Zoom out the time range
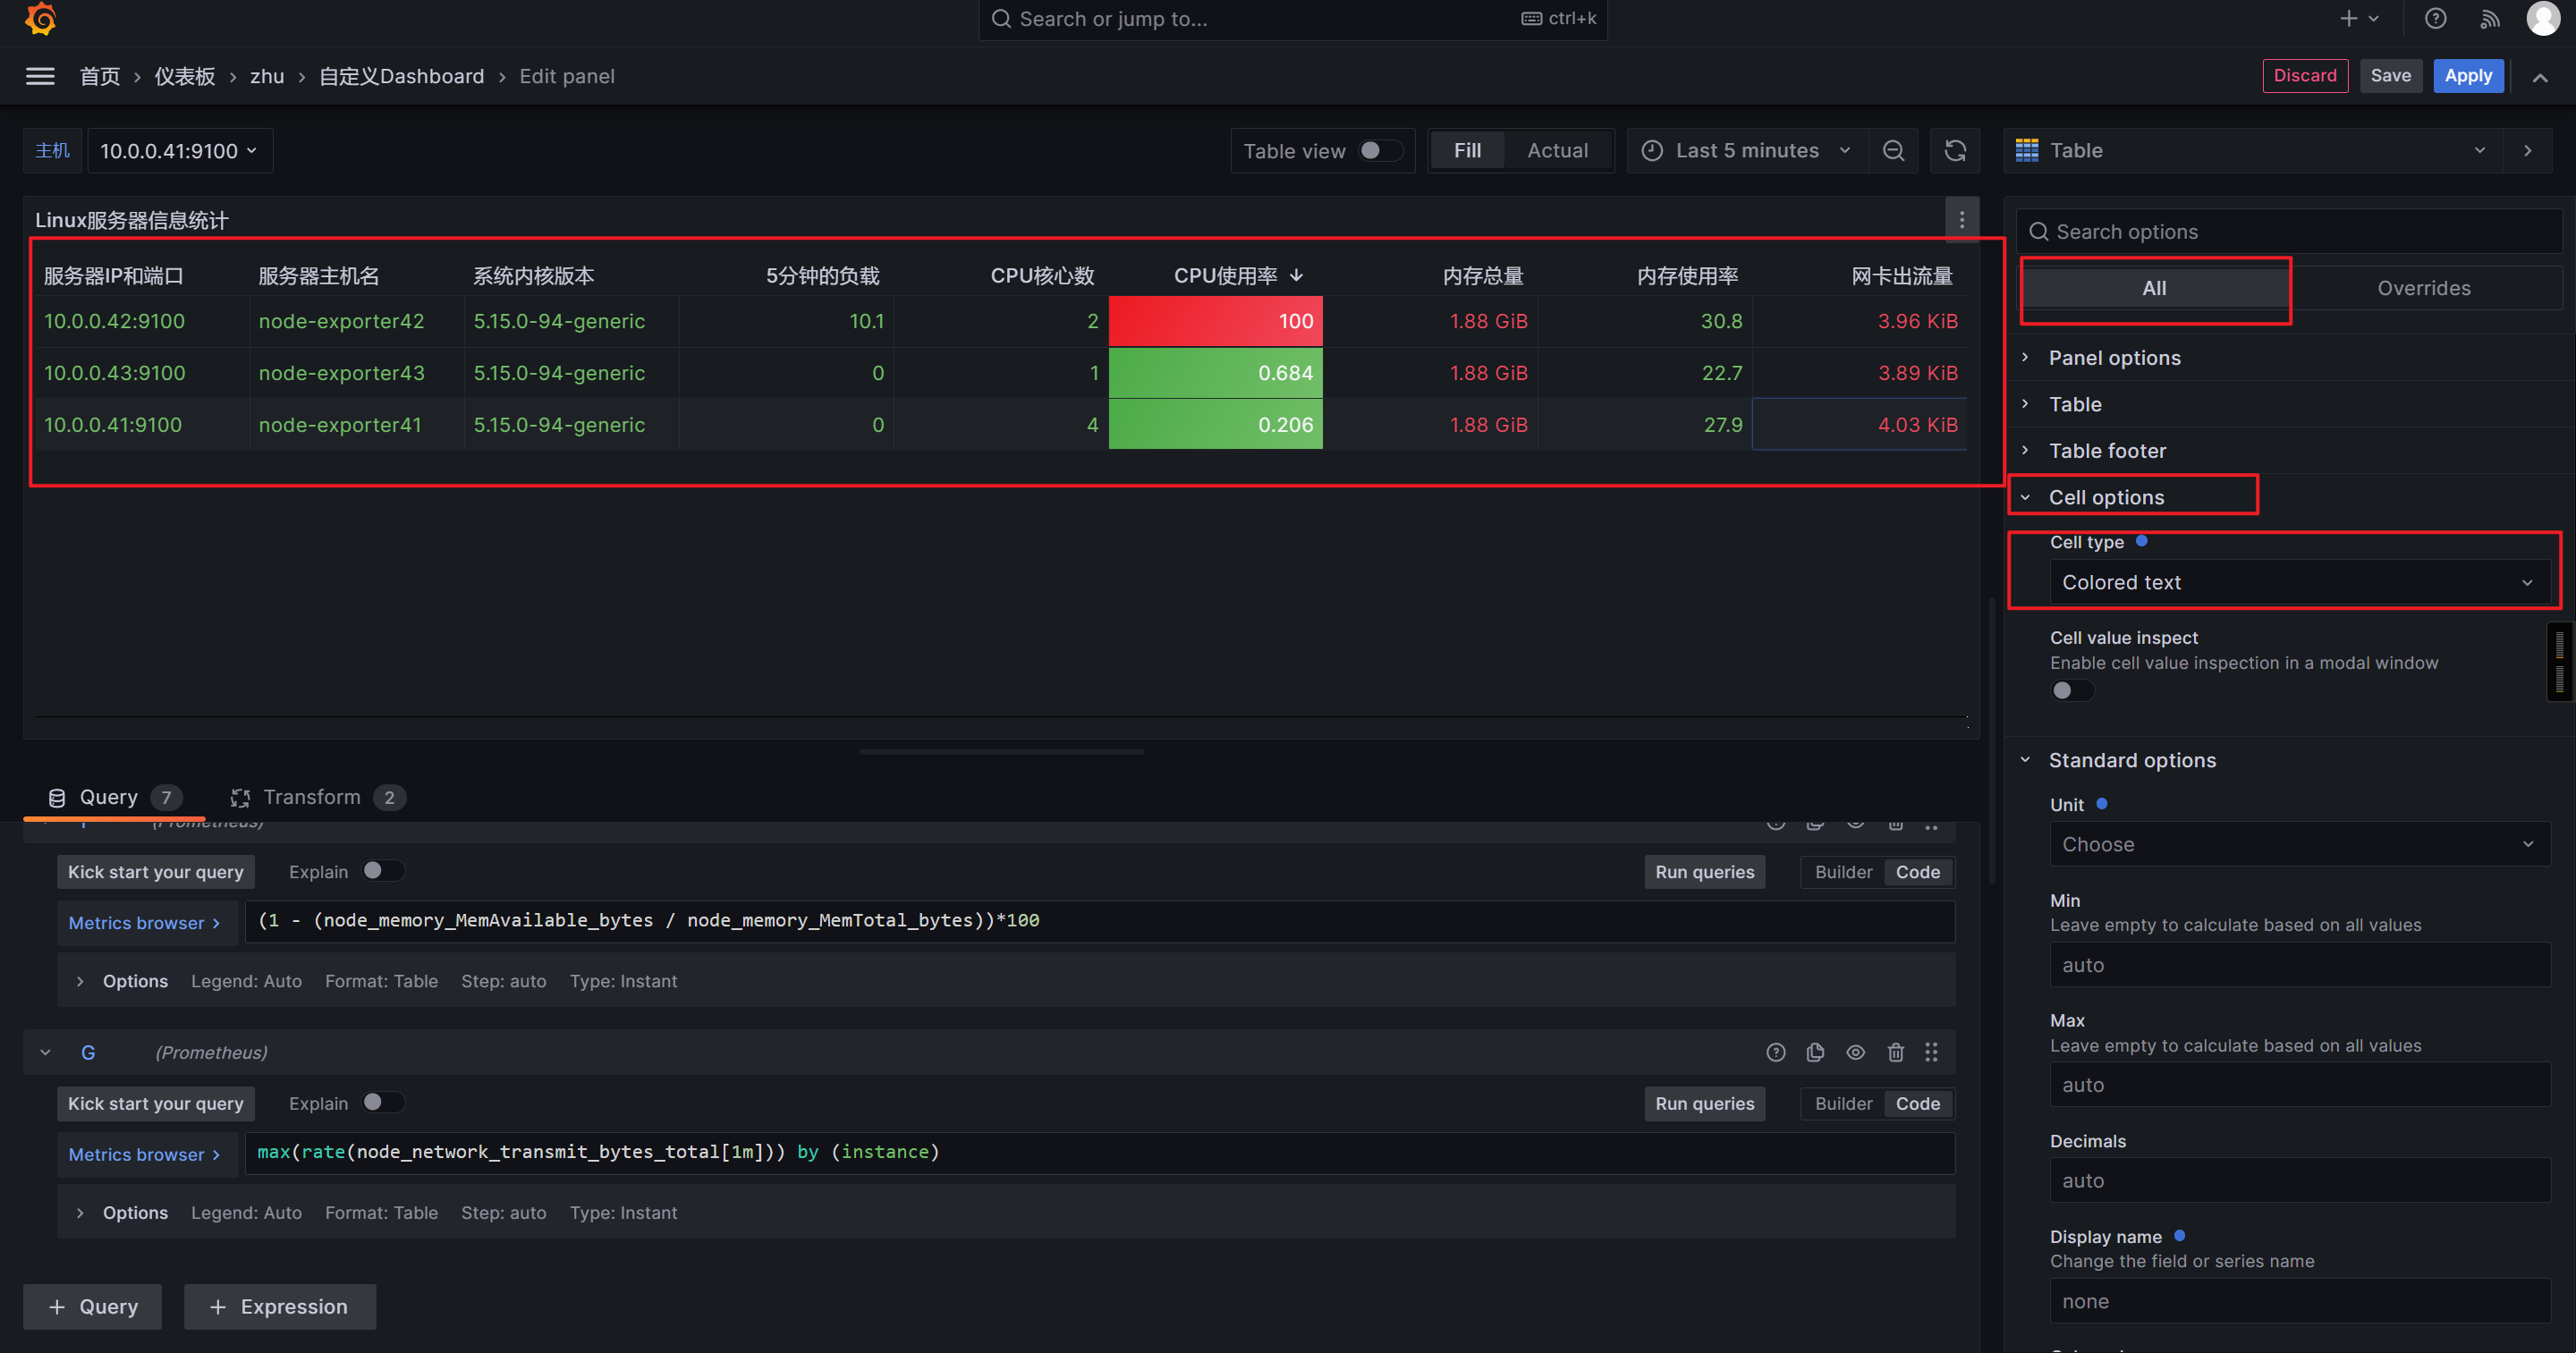 click(1893, 151)
